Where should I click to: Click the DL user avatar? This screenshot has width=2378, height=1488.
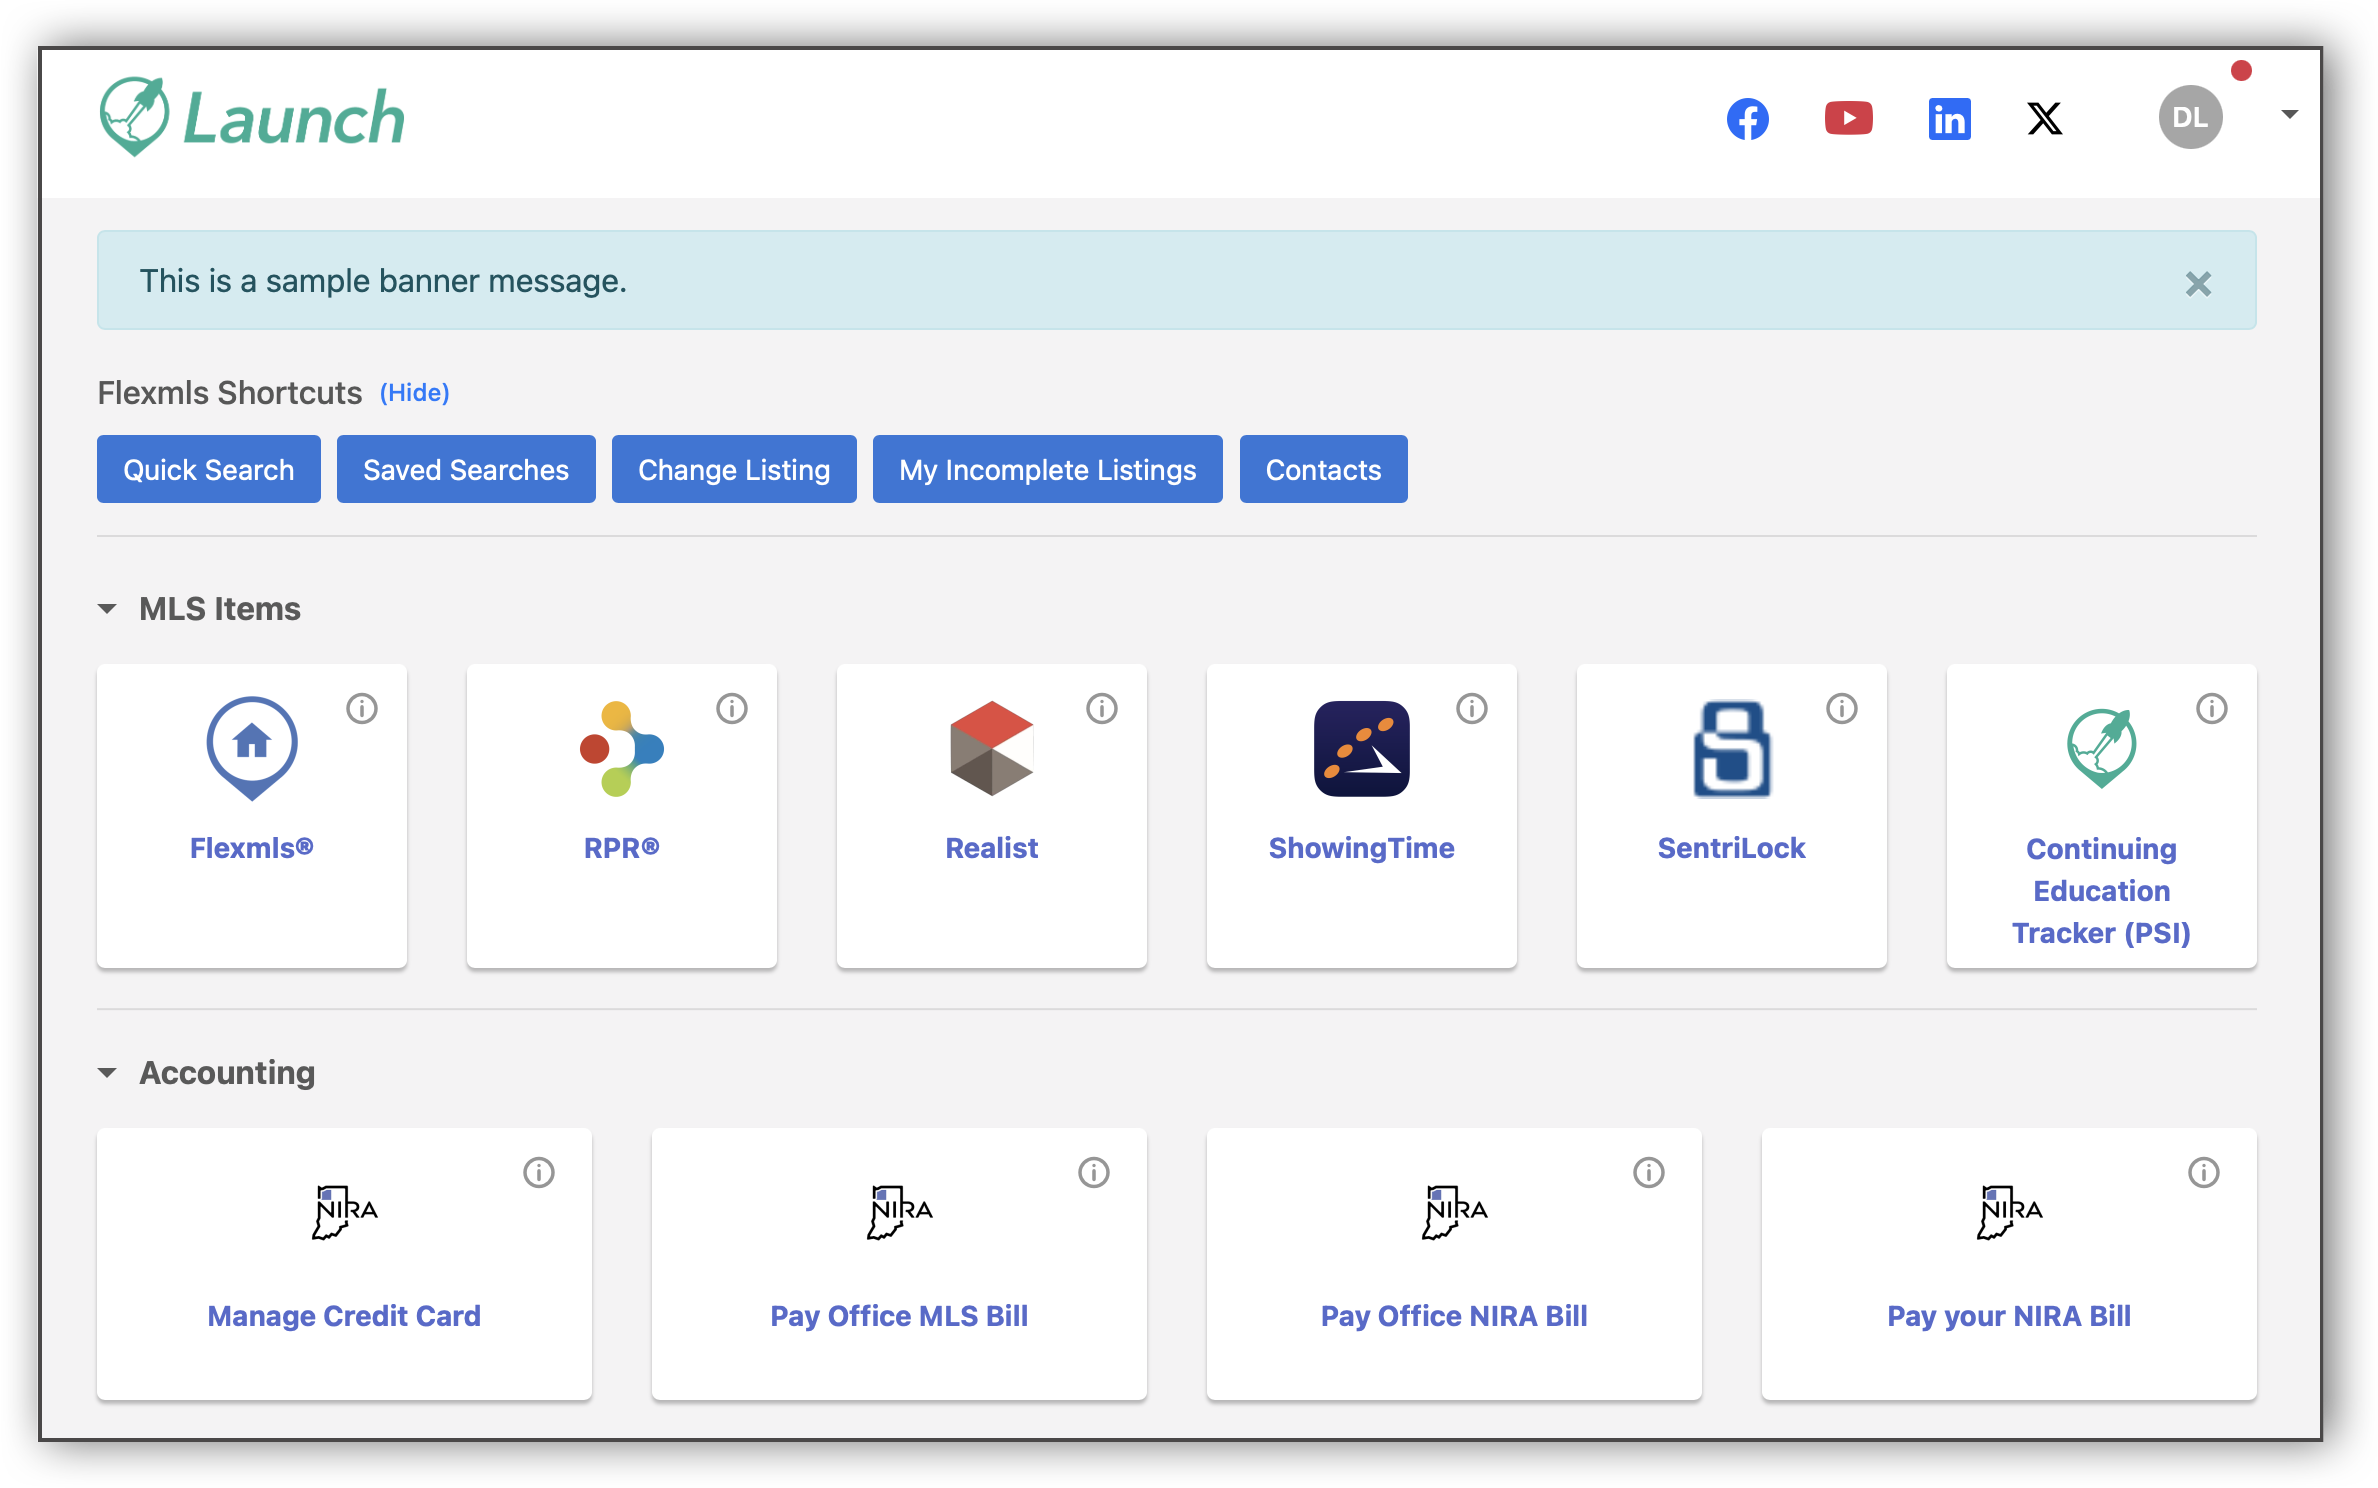pyautogui.click(x=2190, y=118)
